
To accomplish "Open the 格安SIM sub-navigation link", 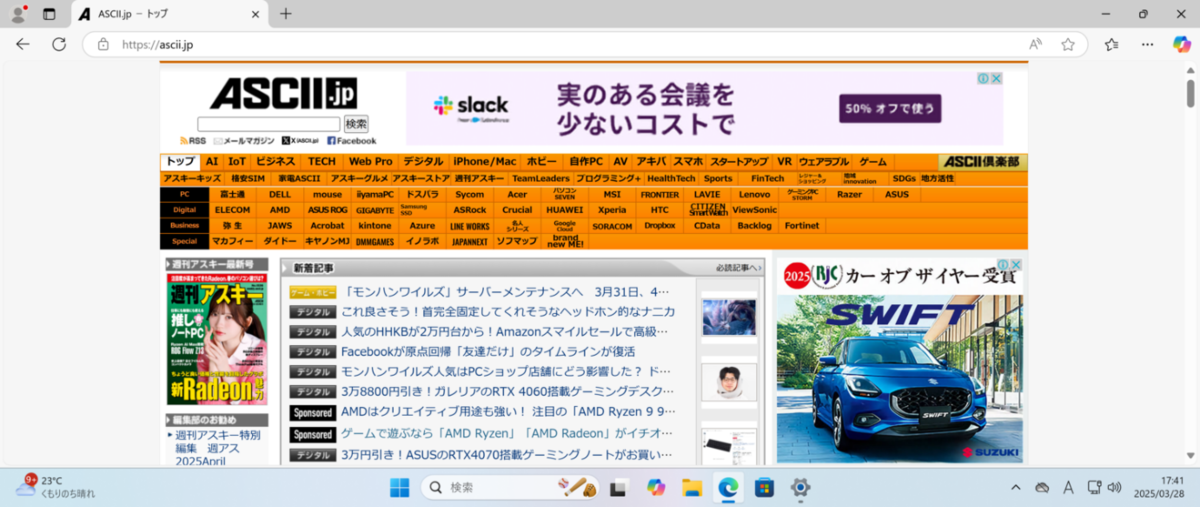I will pos(248,178).
